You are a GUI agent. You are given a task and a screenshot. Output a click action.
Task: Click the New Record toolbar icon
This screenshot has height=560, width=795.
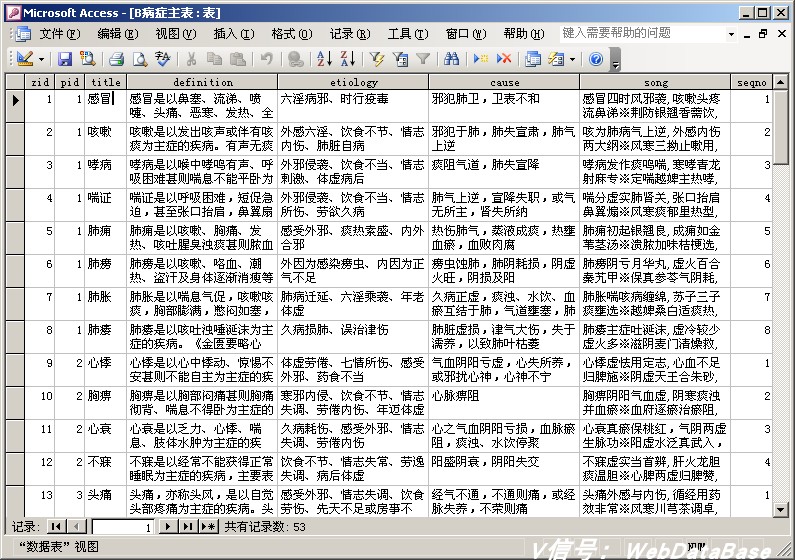tap(480, 59)
